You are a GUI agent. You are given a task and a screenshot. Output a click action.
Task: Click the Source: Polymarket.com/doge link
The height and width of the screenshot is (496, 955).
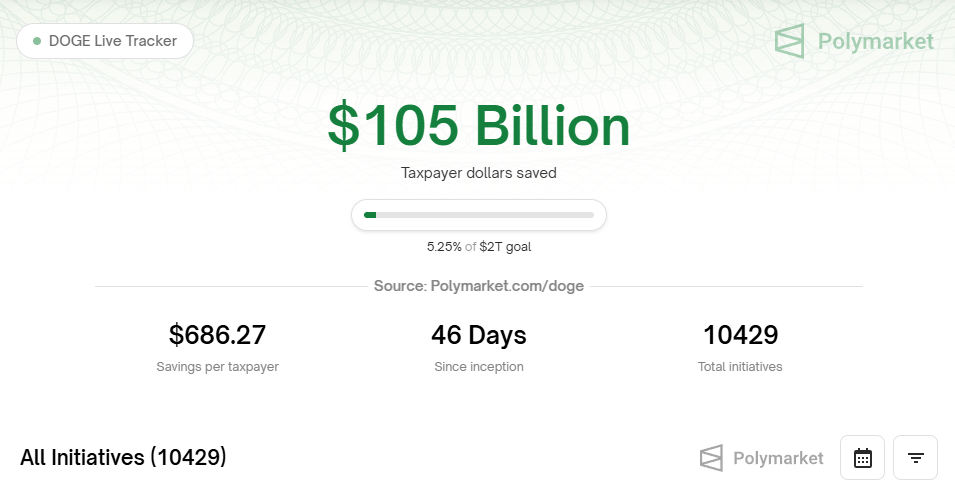click(x=479, y=286)
